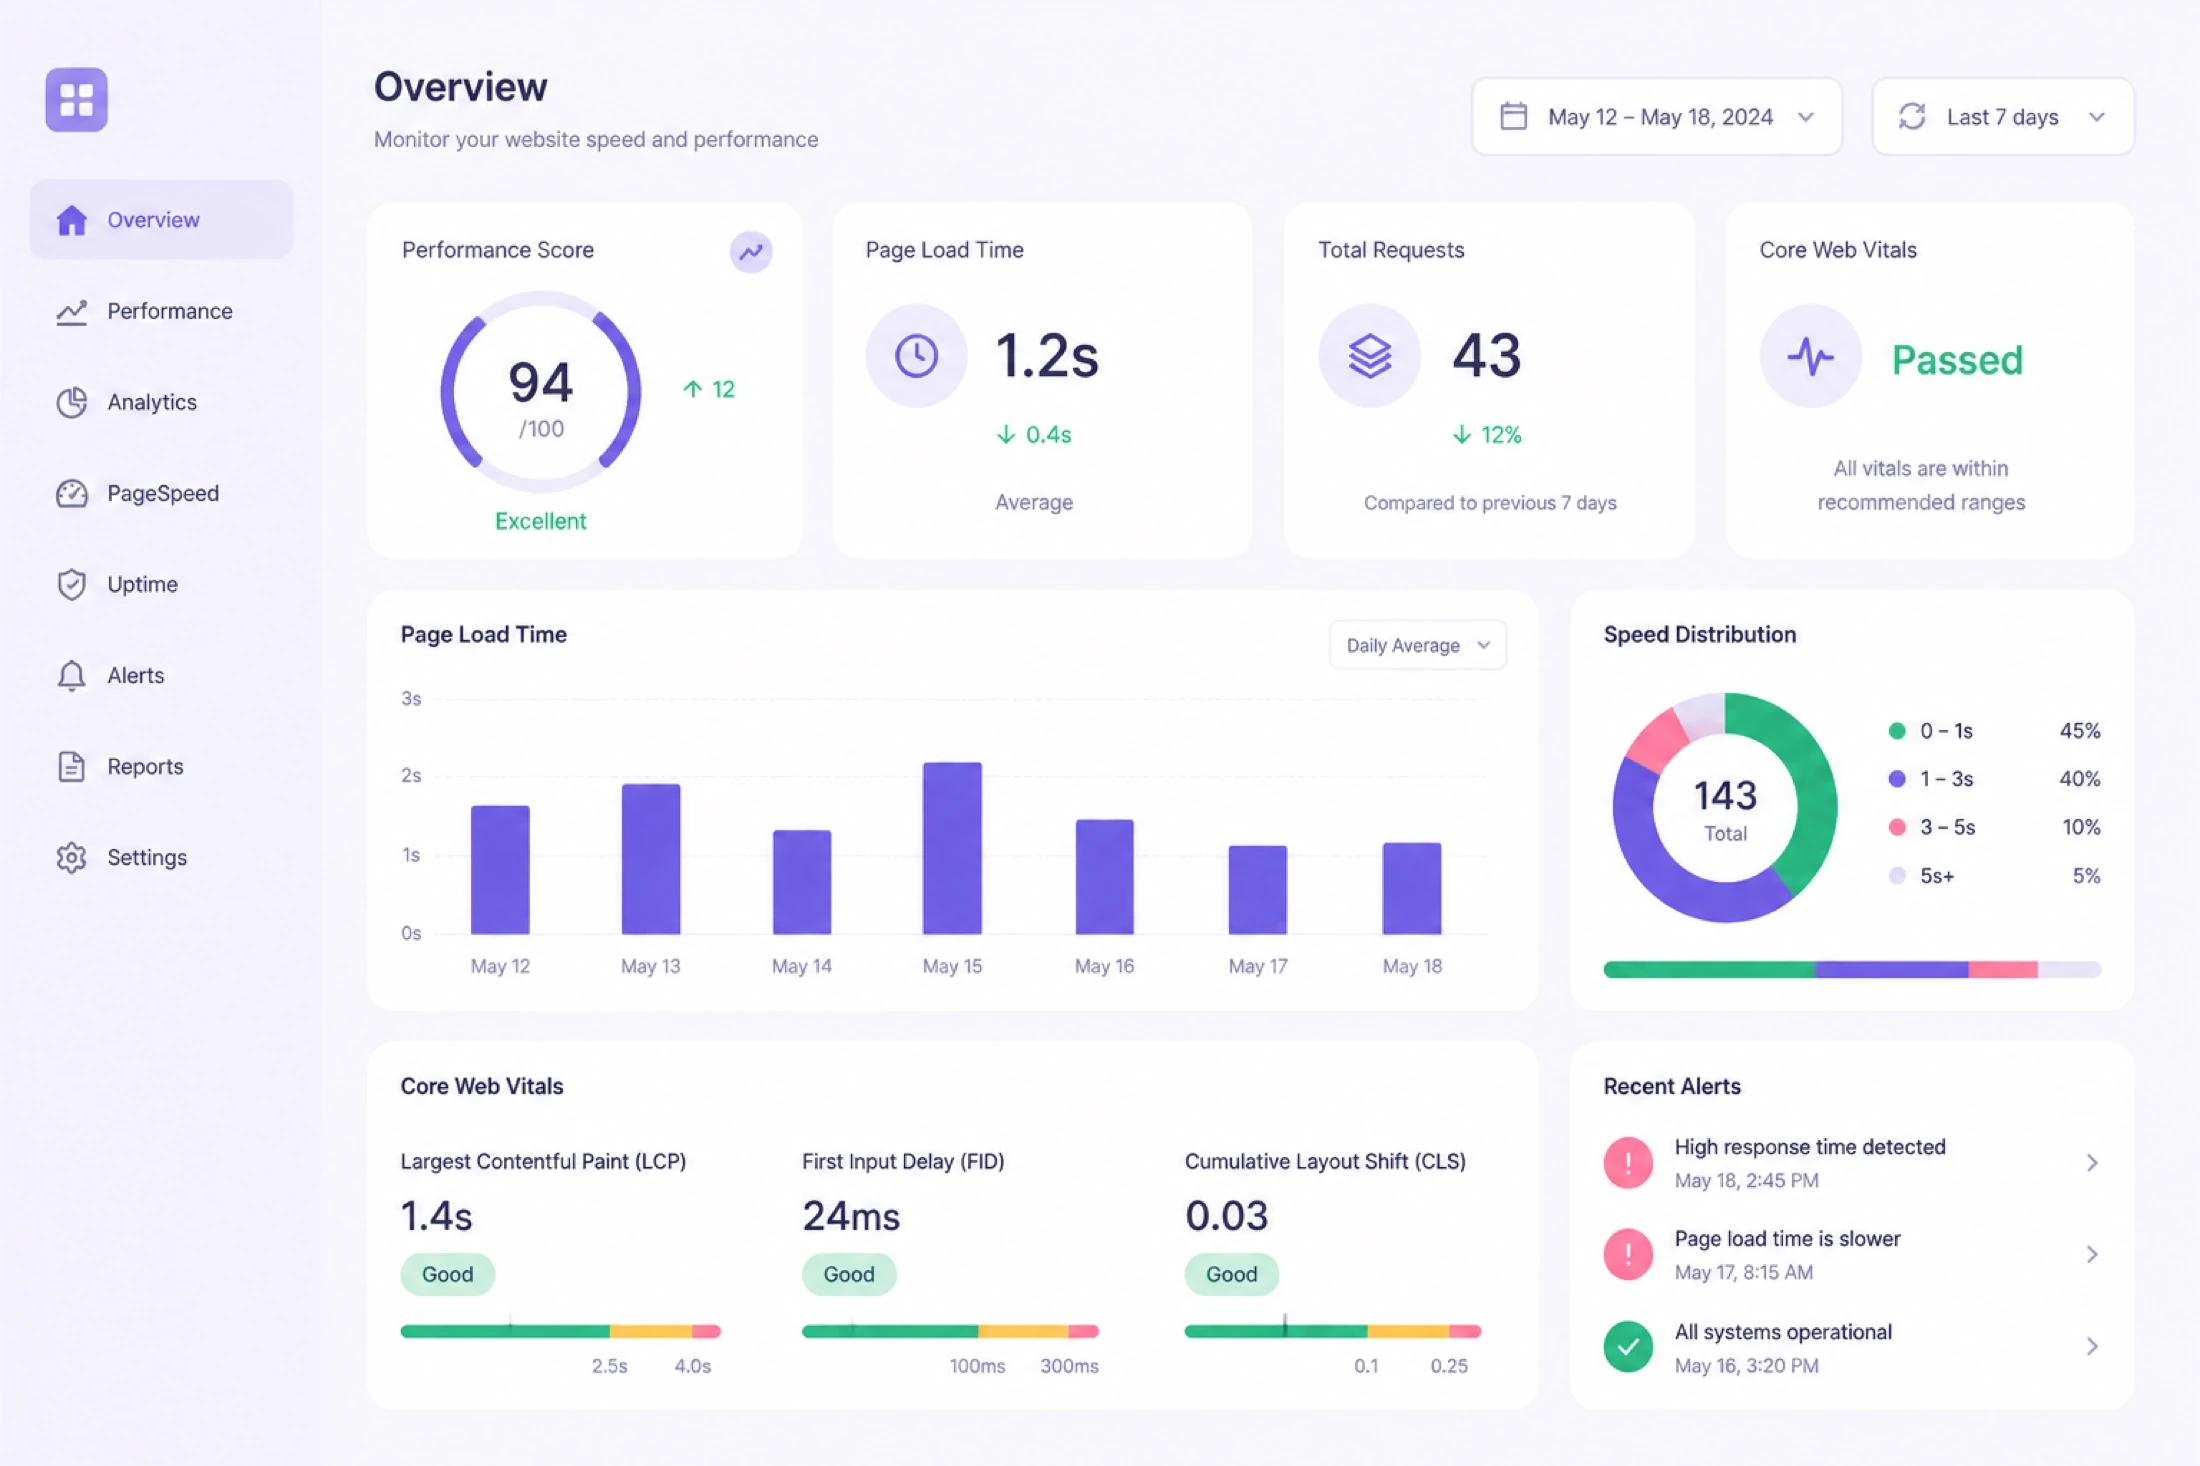Viewport: 2200px width, 1466px height.
Task: Open the High response time detected alert
Action: click(x=1852, y=1162)
